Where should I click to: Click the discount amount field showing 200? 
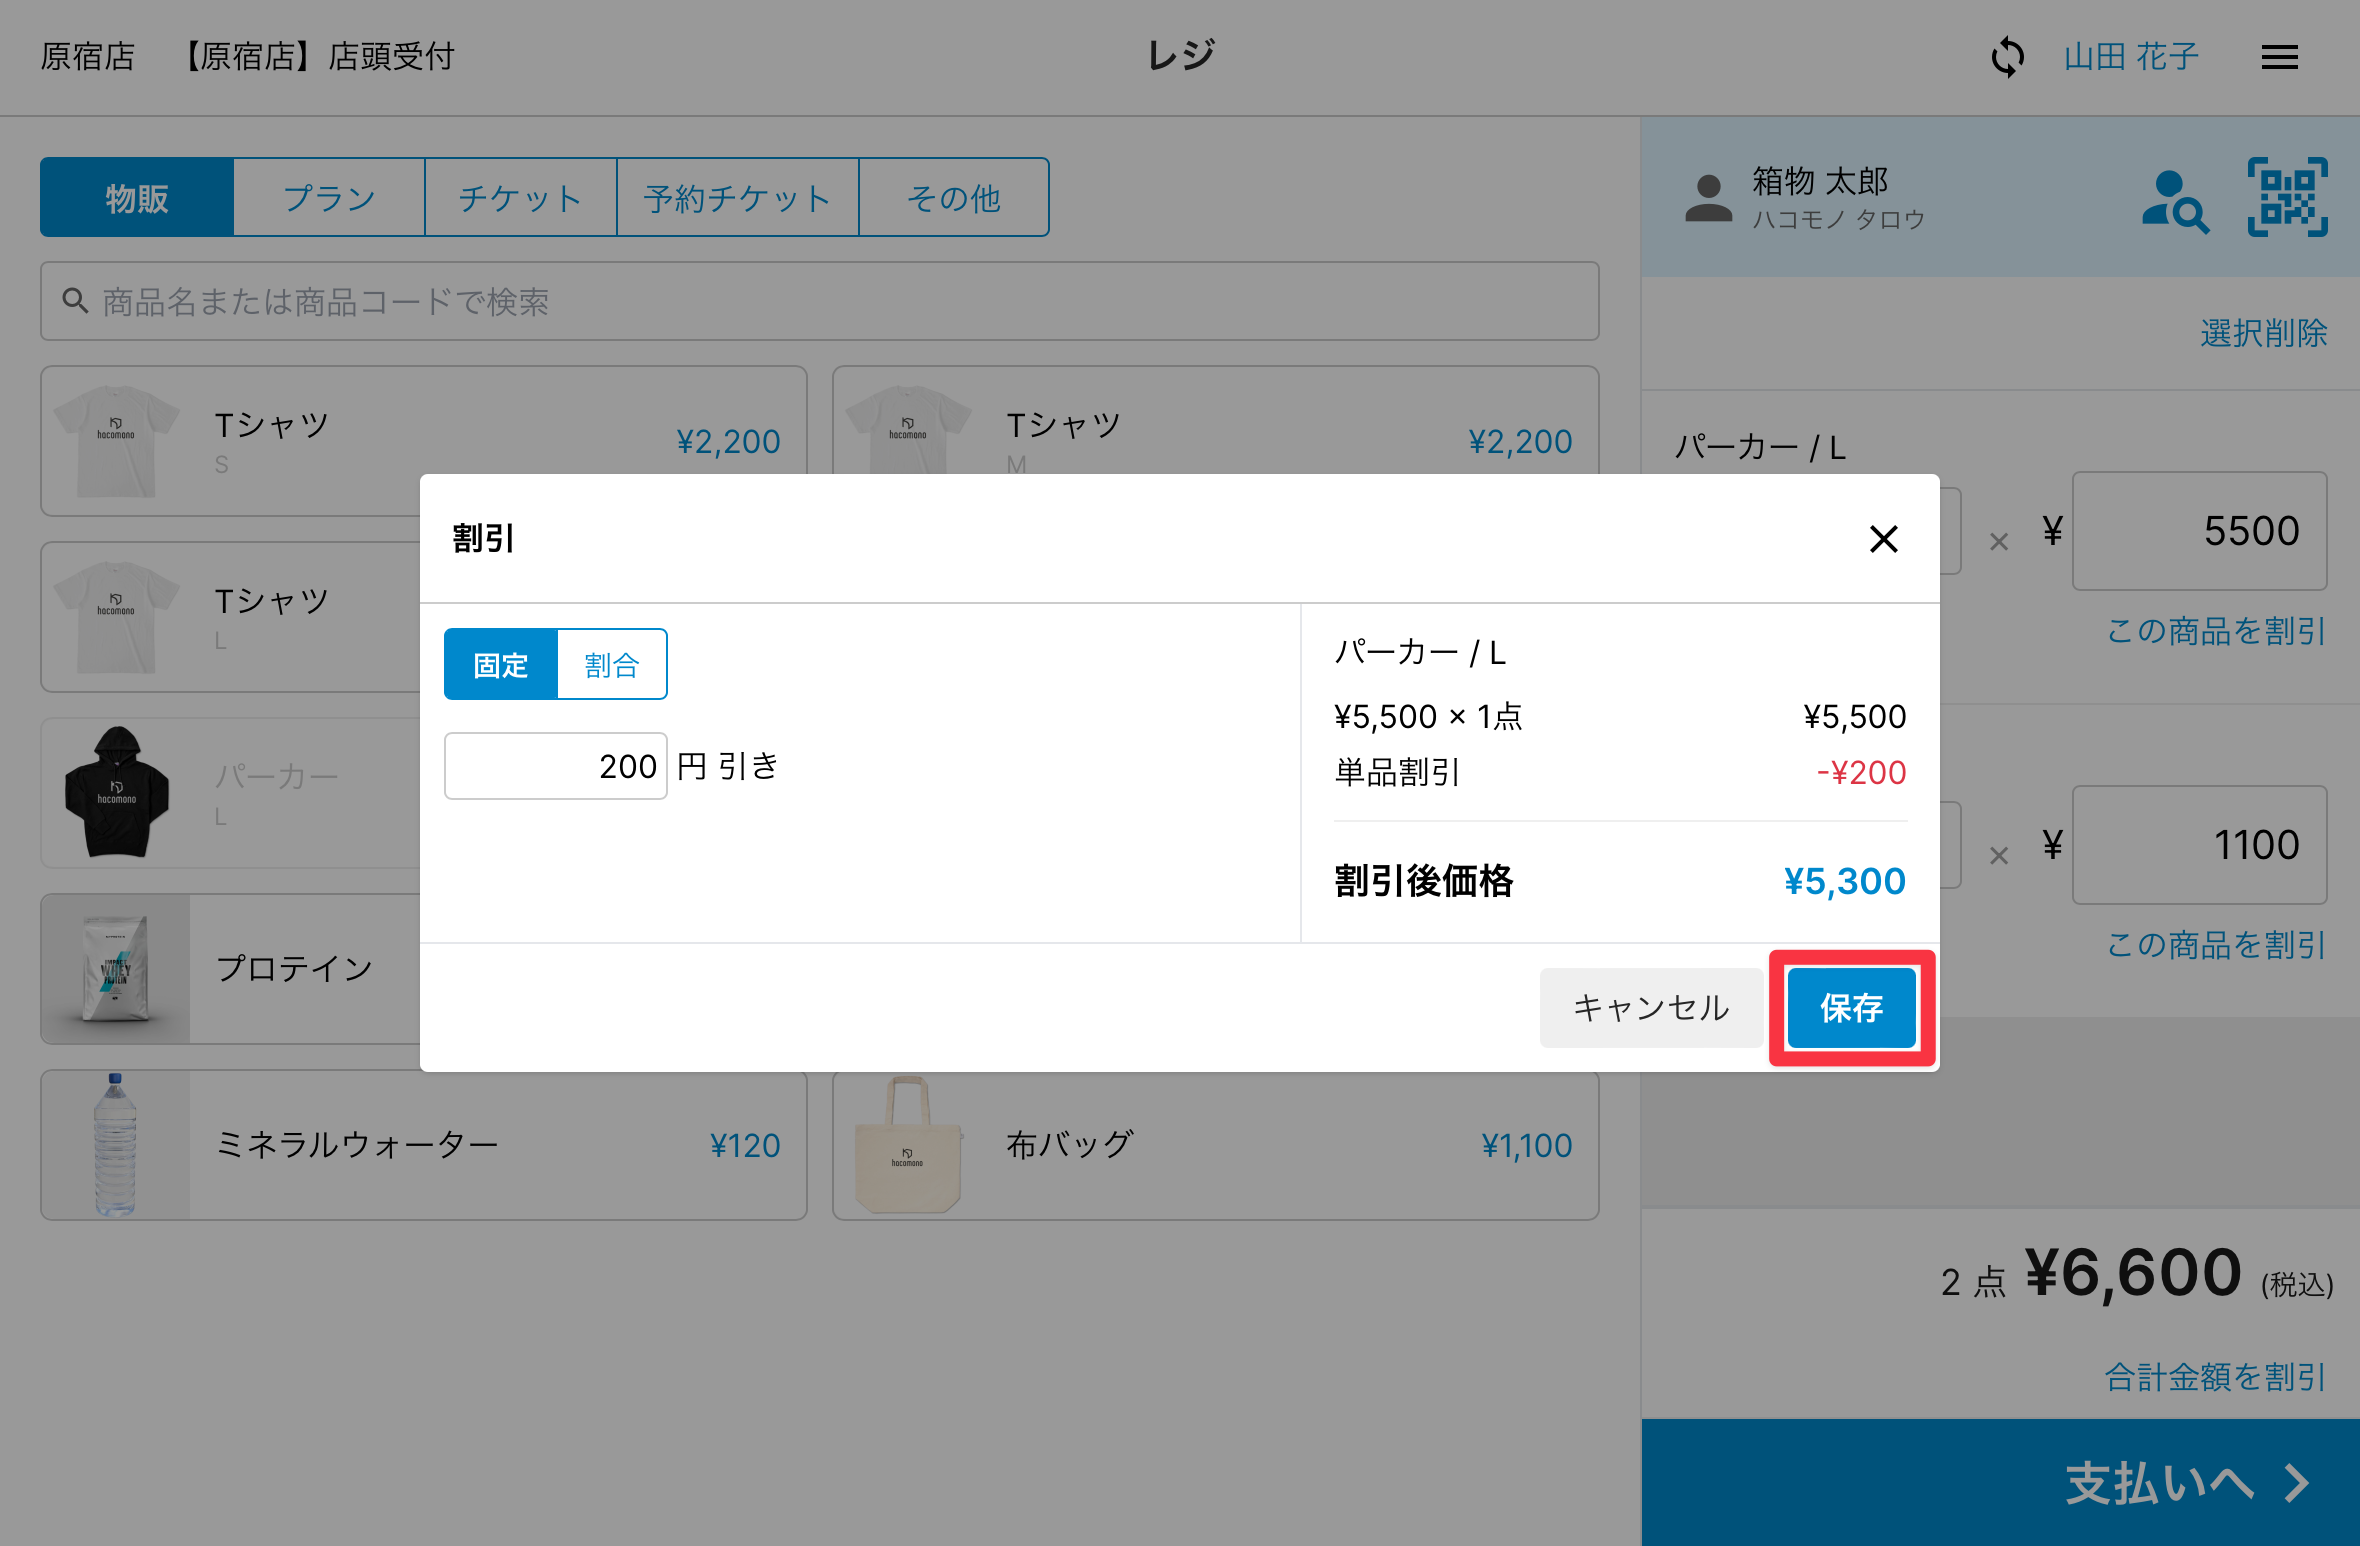click(556, 766)
